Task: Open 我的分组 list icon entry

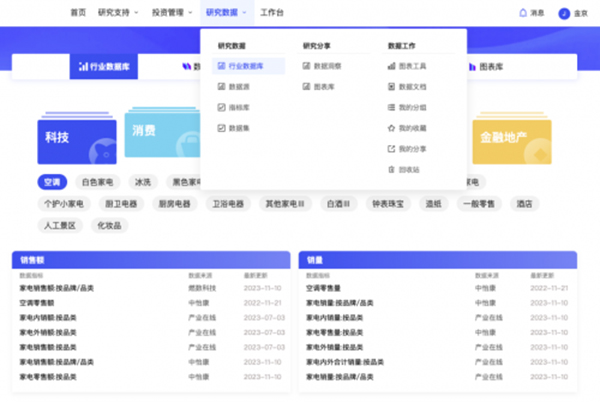Action: tap(391, 107)
